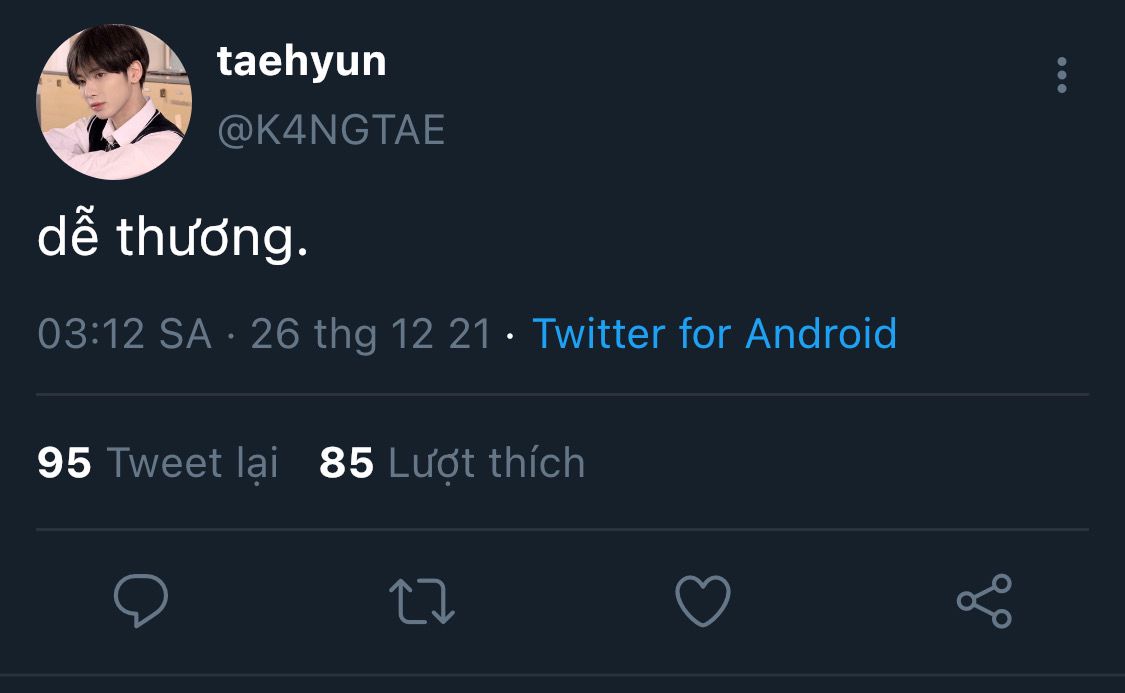Screen dimensions: 1125x693
Task: Tap the reply speech bubble icon
Action: point(141,600)
